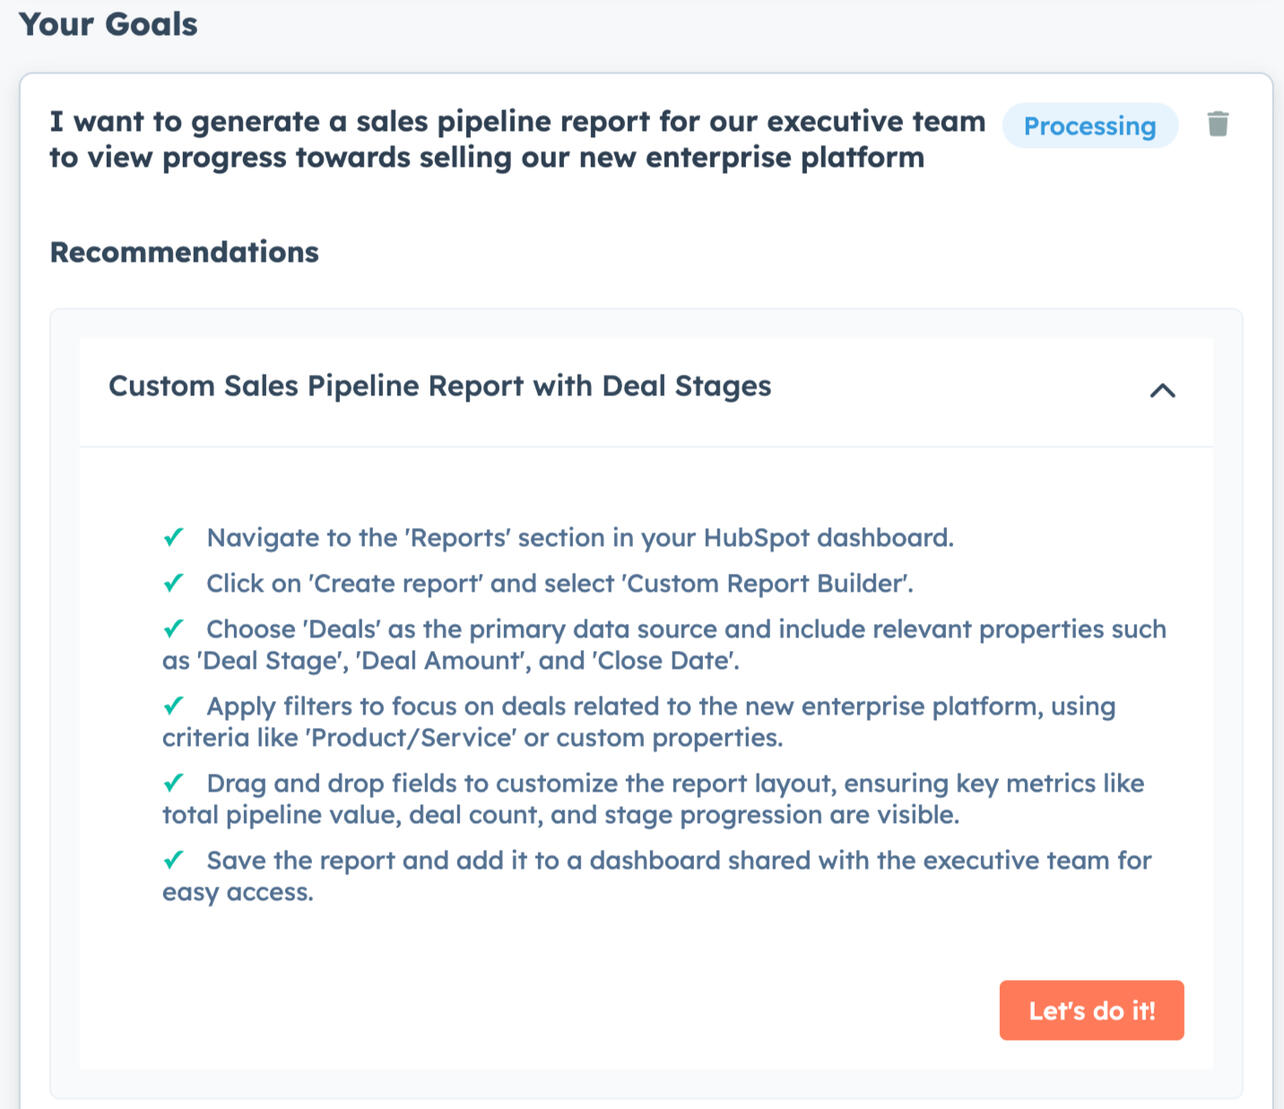Click the 'Processing' status pill

point(1090,126)
